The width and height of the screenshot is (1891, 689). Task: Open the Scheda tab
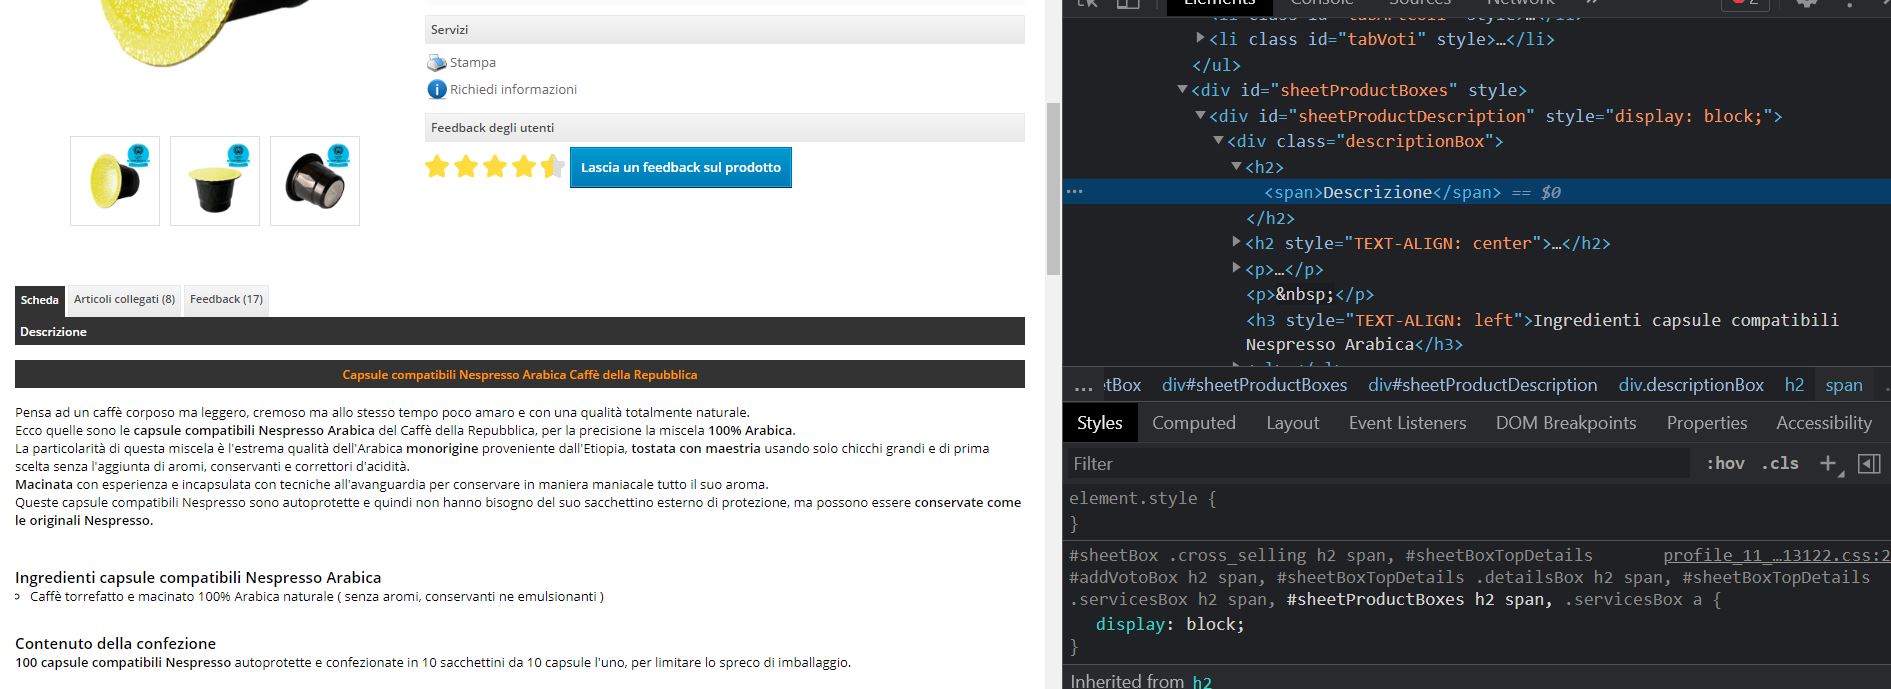(40, 300)
